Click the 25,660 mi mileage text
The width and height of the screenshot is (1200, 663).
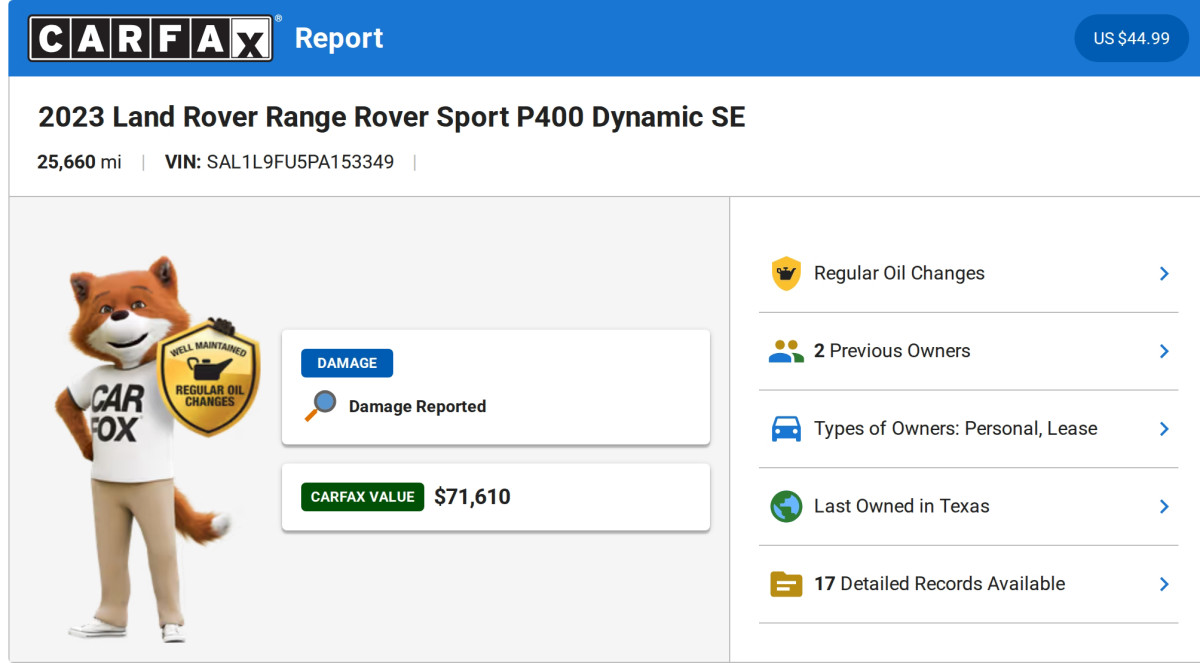point(79,162)
